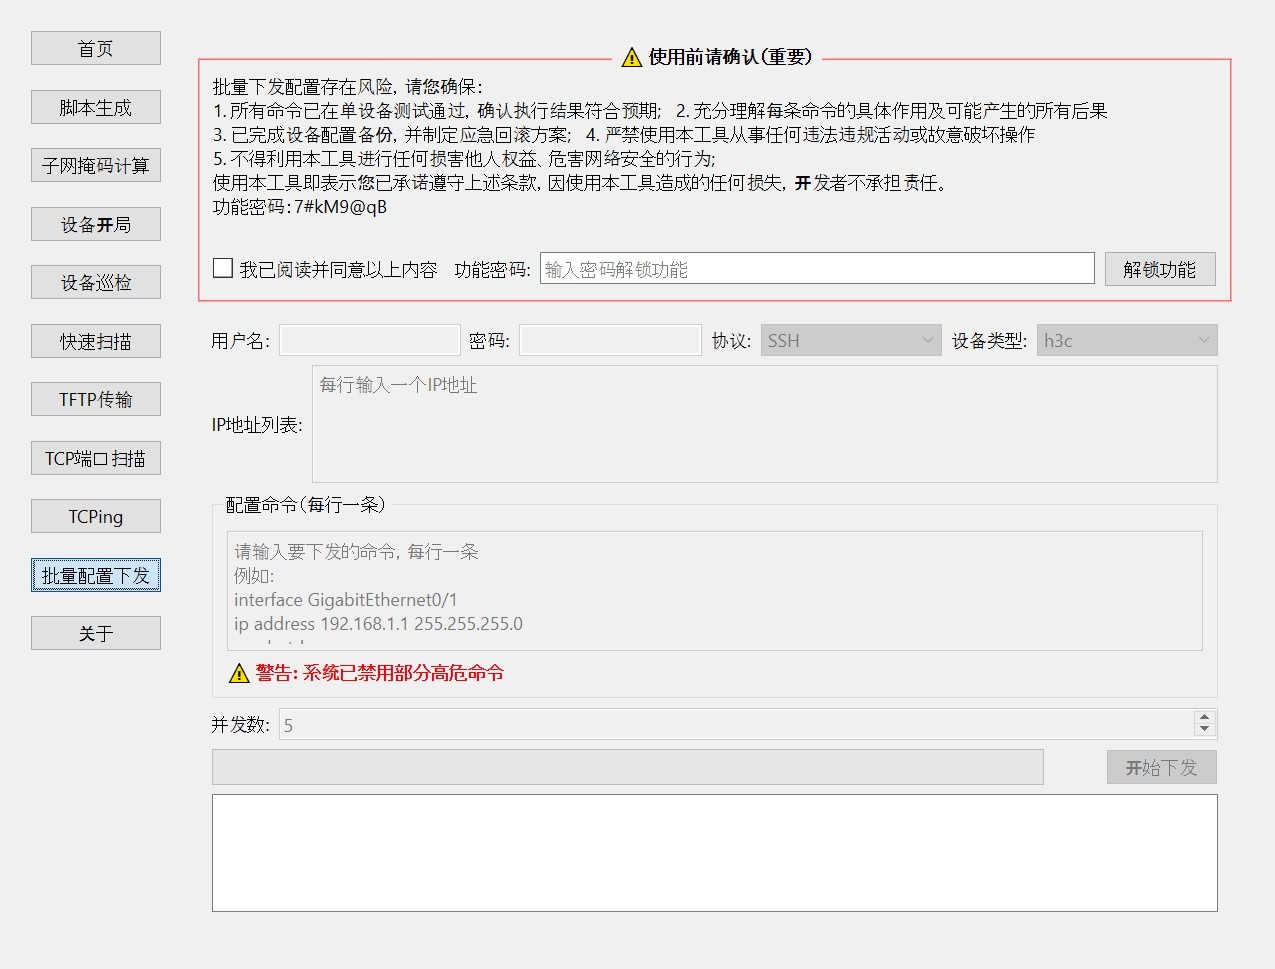1275x969 pixels.
Task: Click the 用户名 input field
Action: click(370, 340)
